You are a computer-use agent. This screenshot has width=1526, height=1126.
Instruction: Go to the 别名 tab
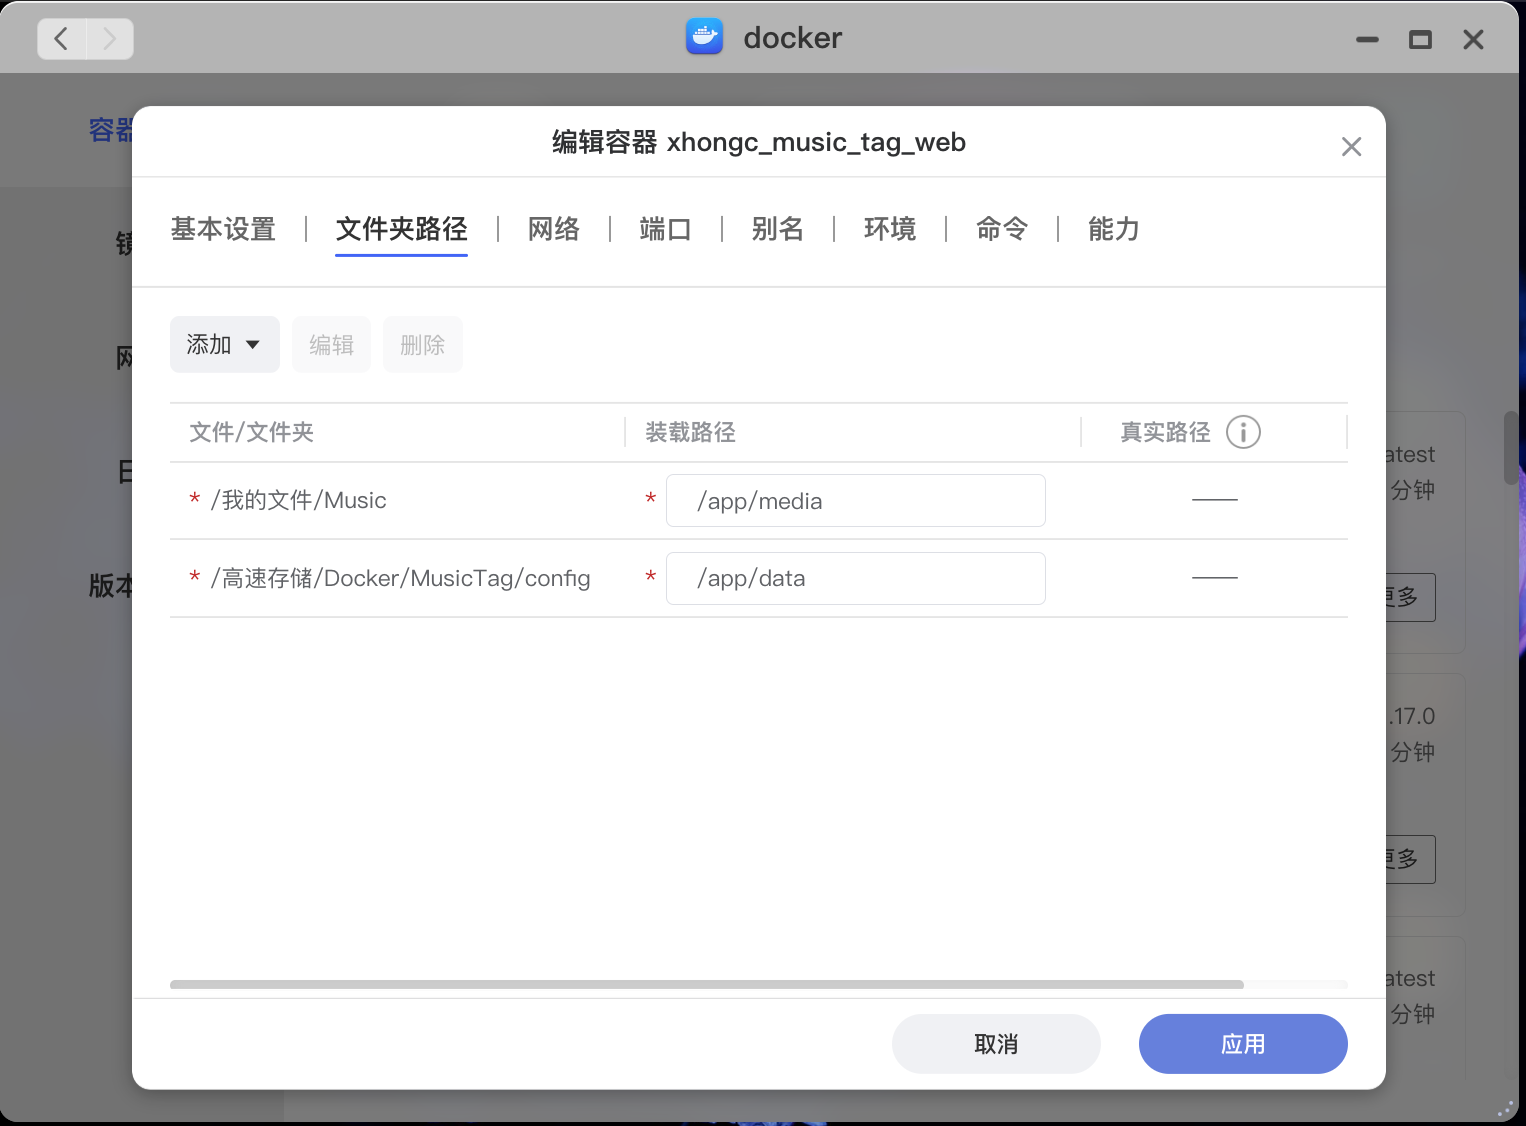point(777,229)
